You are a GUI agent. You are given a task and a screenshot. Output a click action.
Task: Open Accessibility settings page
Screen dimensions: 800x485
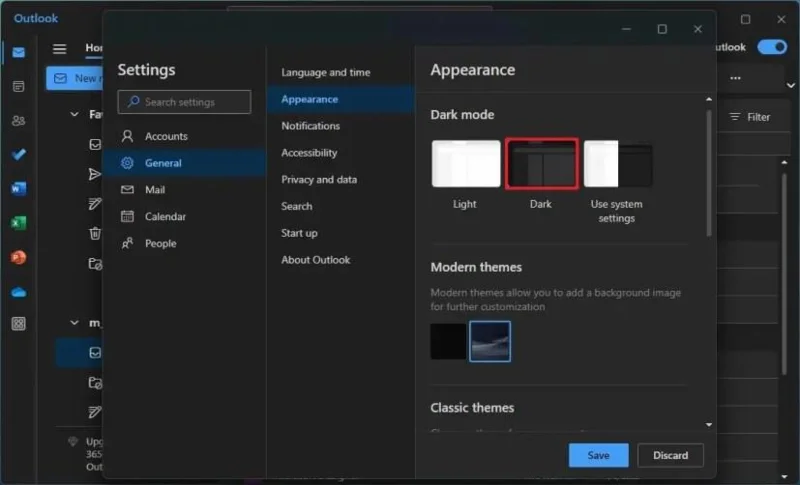(x=341, y=152)
